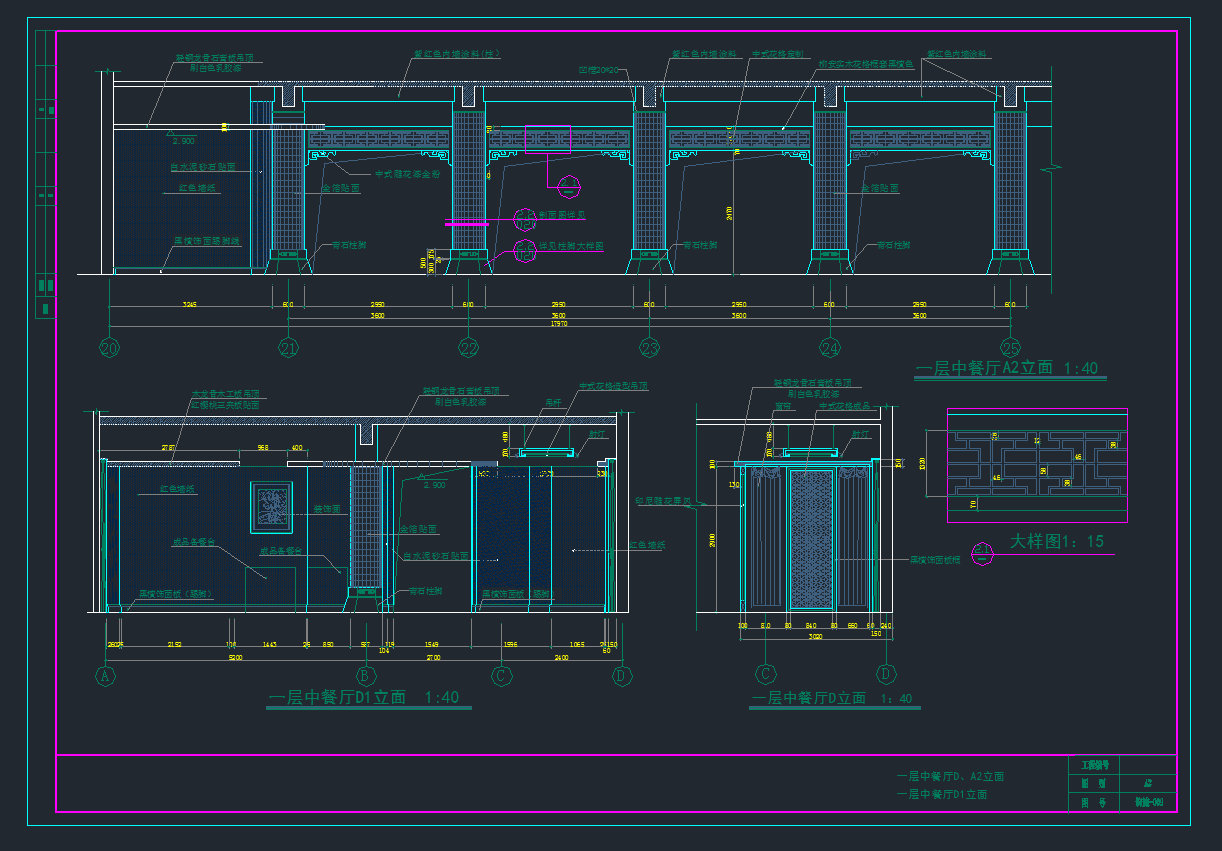Click axis bubble 20 under A2 elevation

109,348
